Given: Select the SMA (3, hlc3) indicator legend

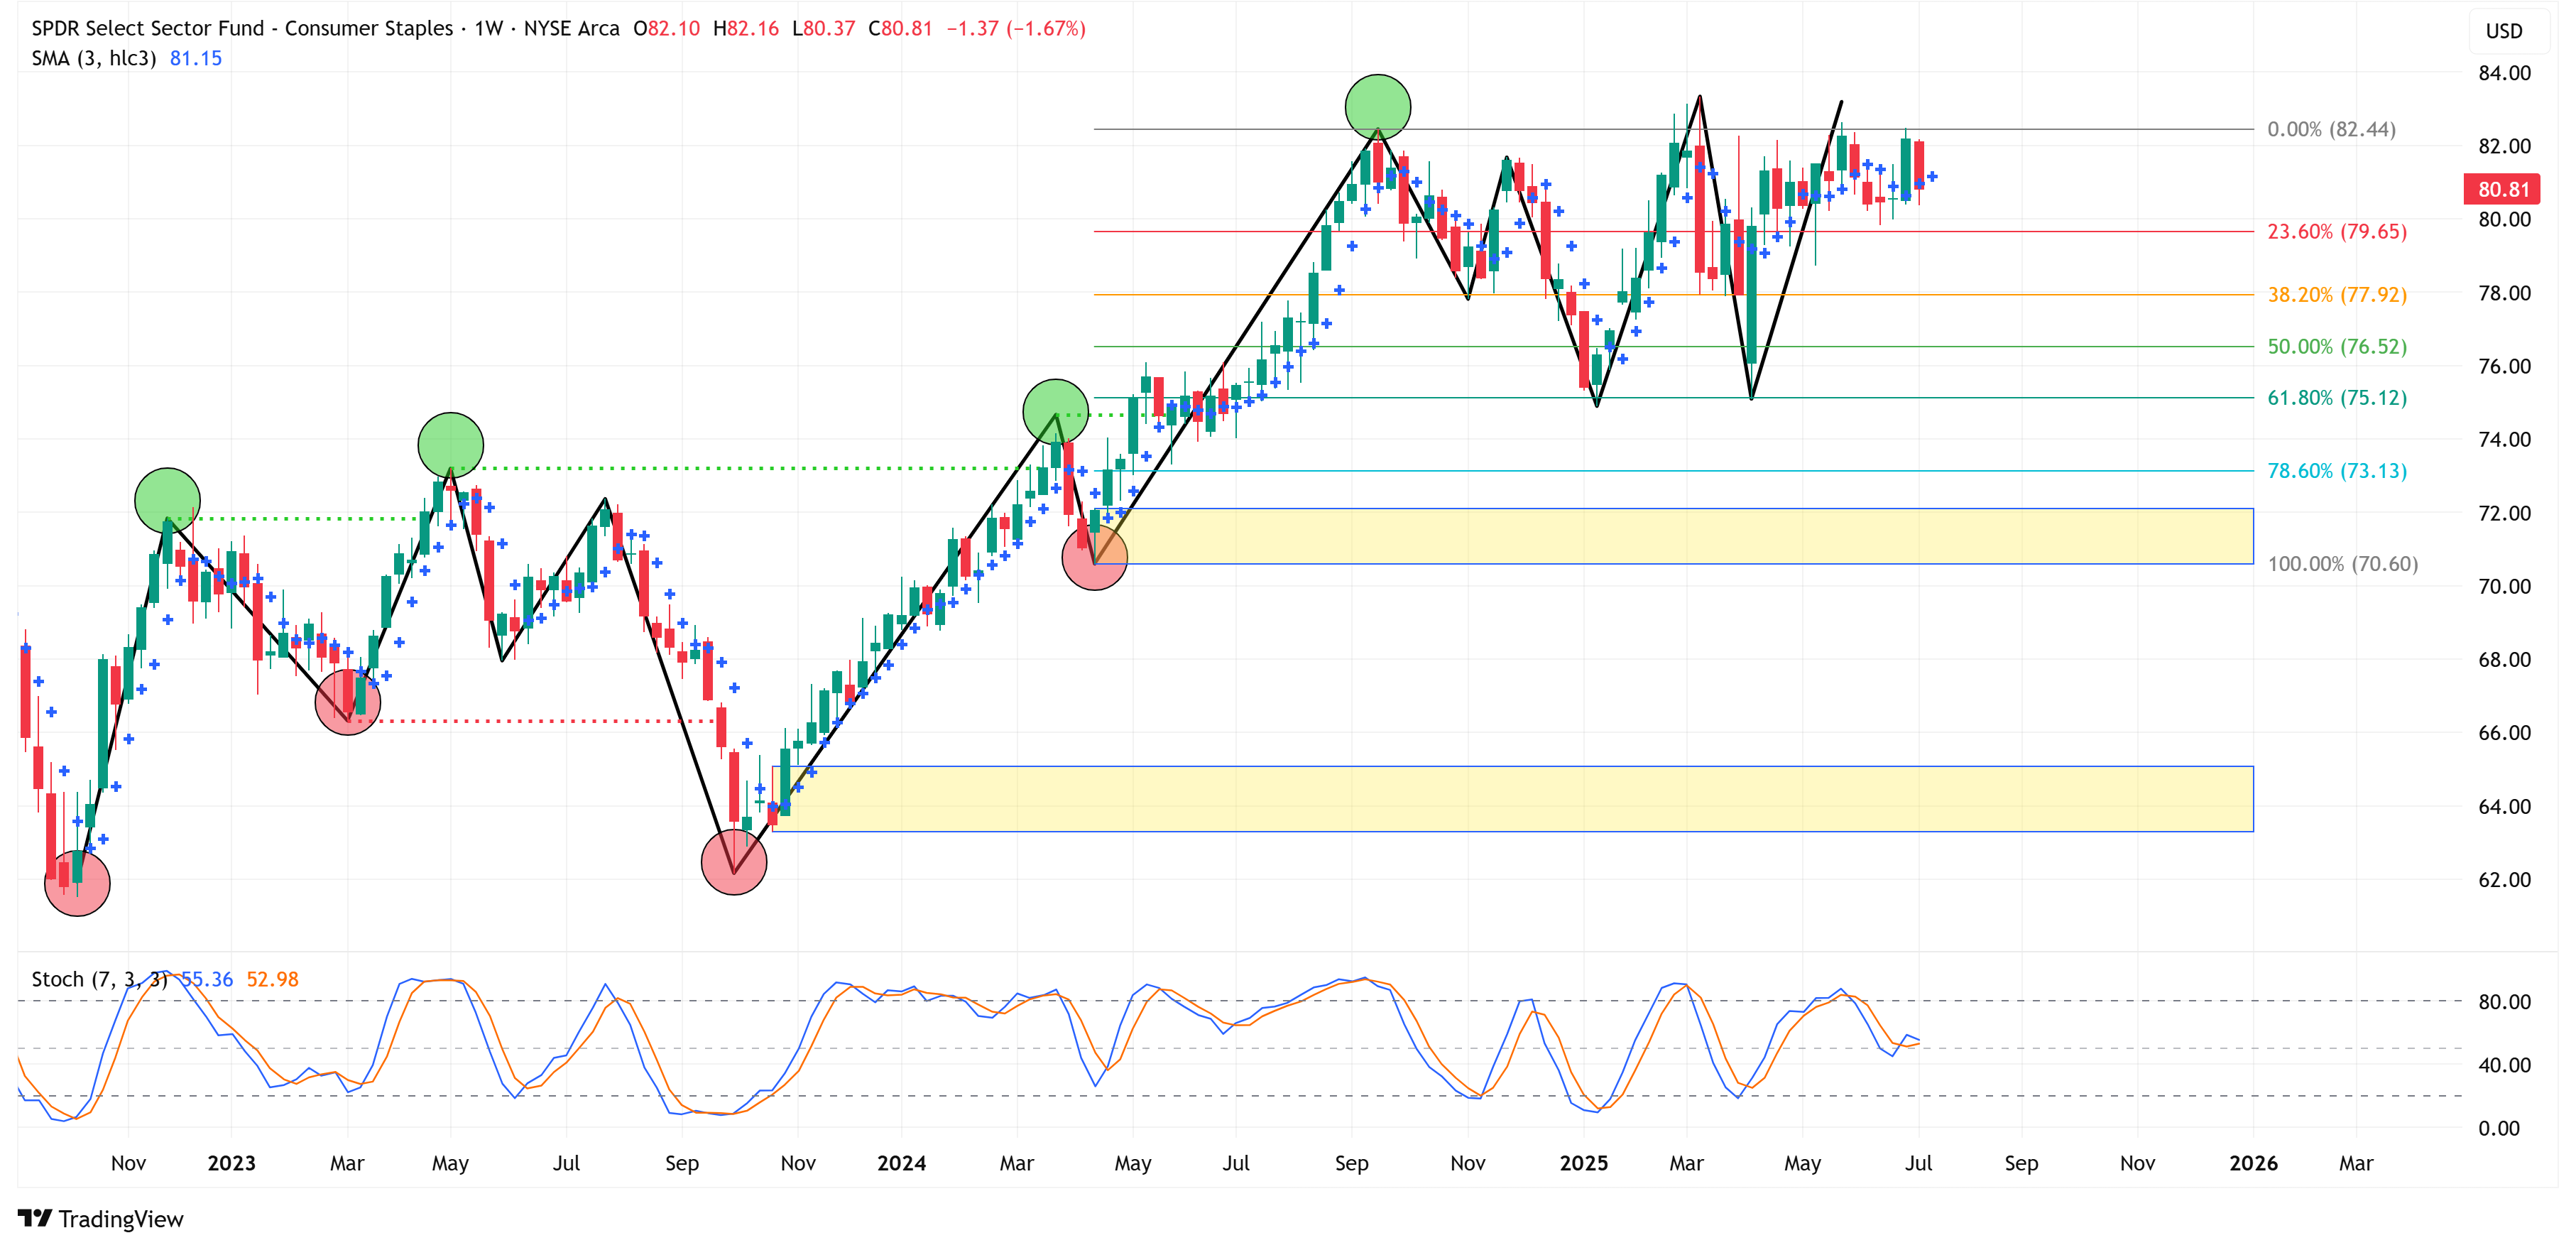Looking at the screenshot, I should [94, 58].
